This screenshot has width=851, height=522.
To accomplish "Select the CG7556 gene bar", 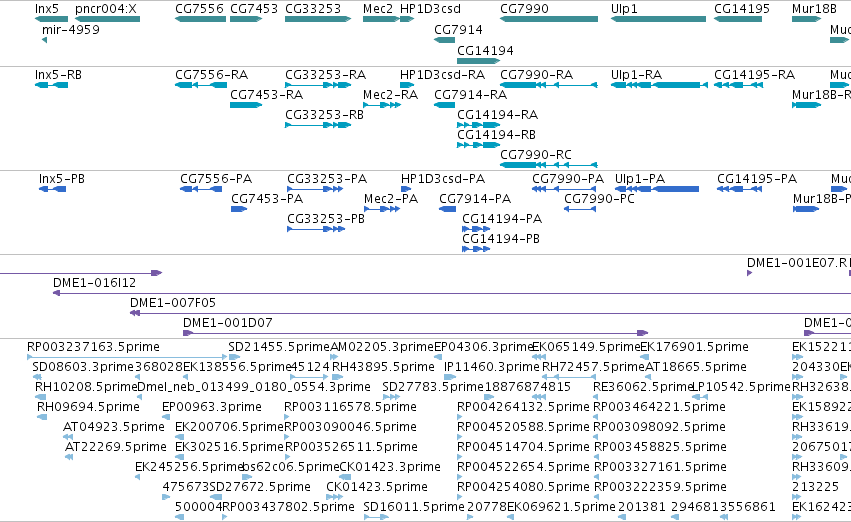I will click(200, 19).
